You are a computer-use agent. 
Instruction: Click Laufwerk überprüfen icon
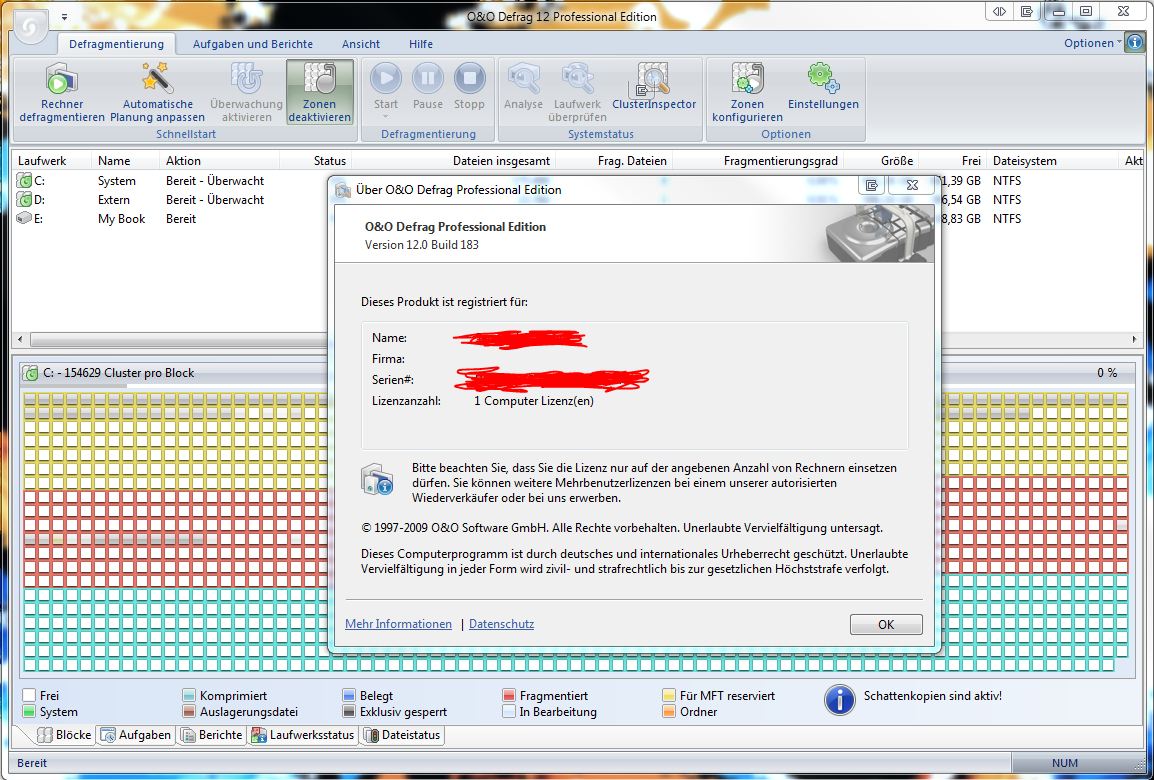coord(577,79)
